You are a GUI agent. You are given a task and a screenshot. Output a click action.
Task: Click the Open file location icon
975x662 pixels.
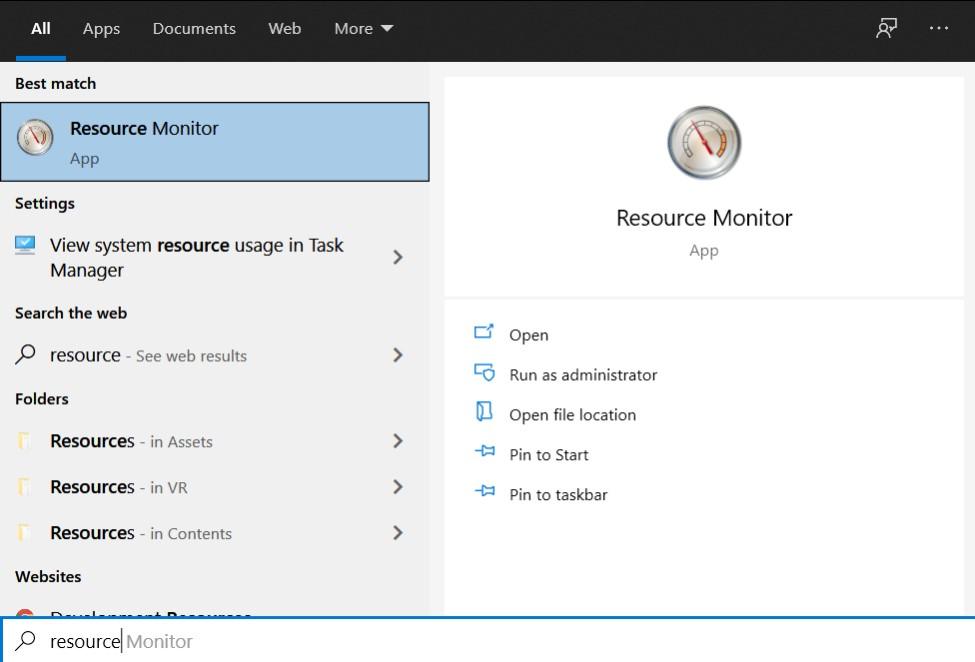[x=484, y=411]
